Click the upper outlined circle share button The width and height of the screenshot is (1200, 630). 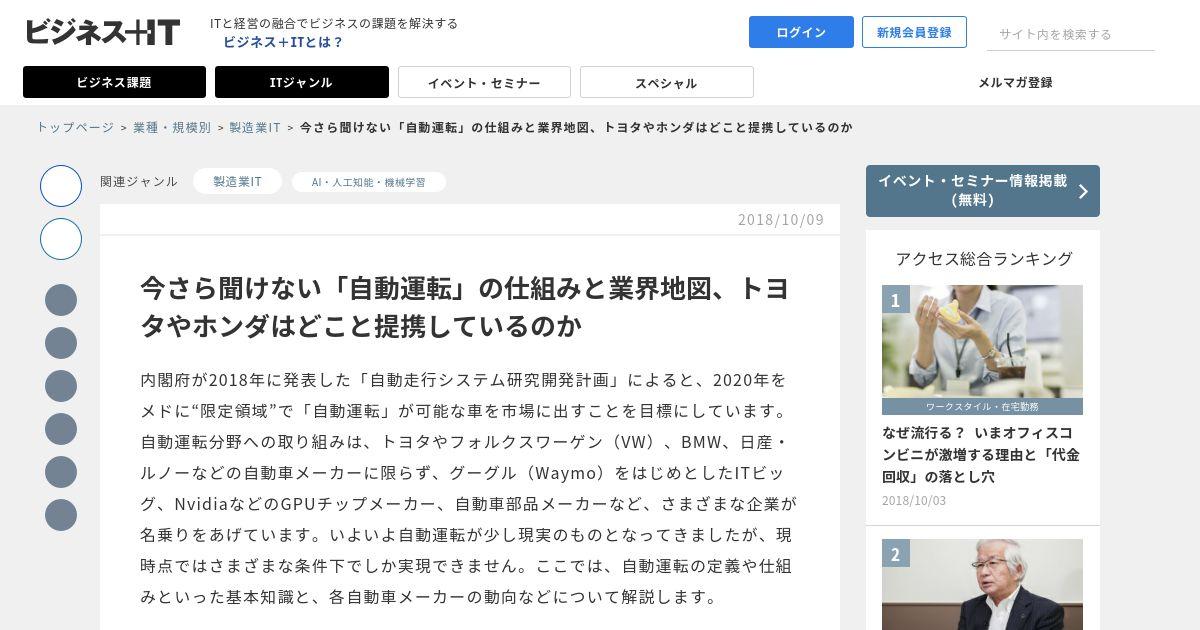point(61,186)
